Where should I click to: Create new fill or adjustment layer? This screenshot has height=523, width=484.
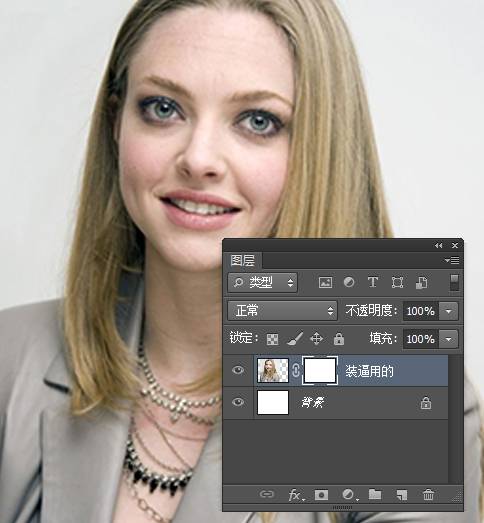tap(349, 495)
